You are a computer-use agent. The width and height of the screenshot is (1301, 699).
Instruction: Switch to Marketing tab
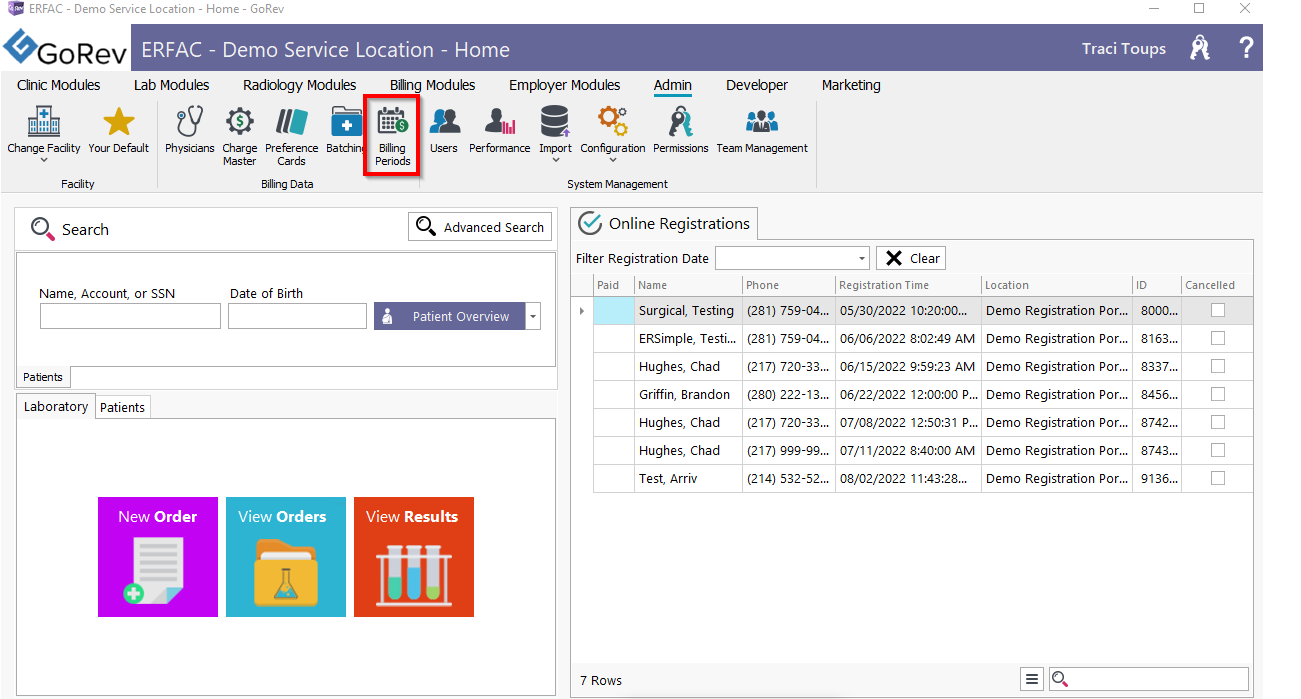coord(851,85)
